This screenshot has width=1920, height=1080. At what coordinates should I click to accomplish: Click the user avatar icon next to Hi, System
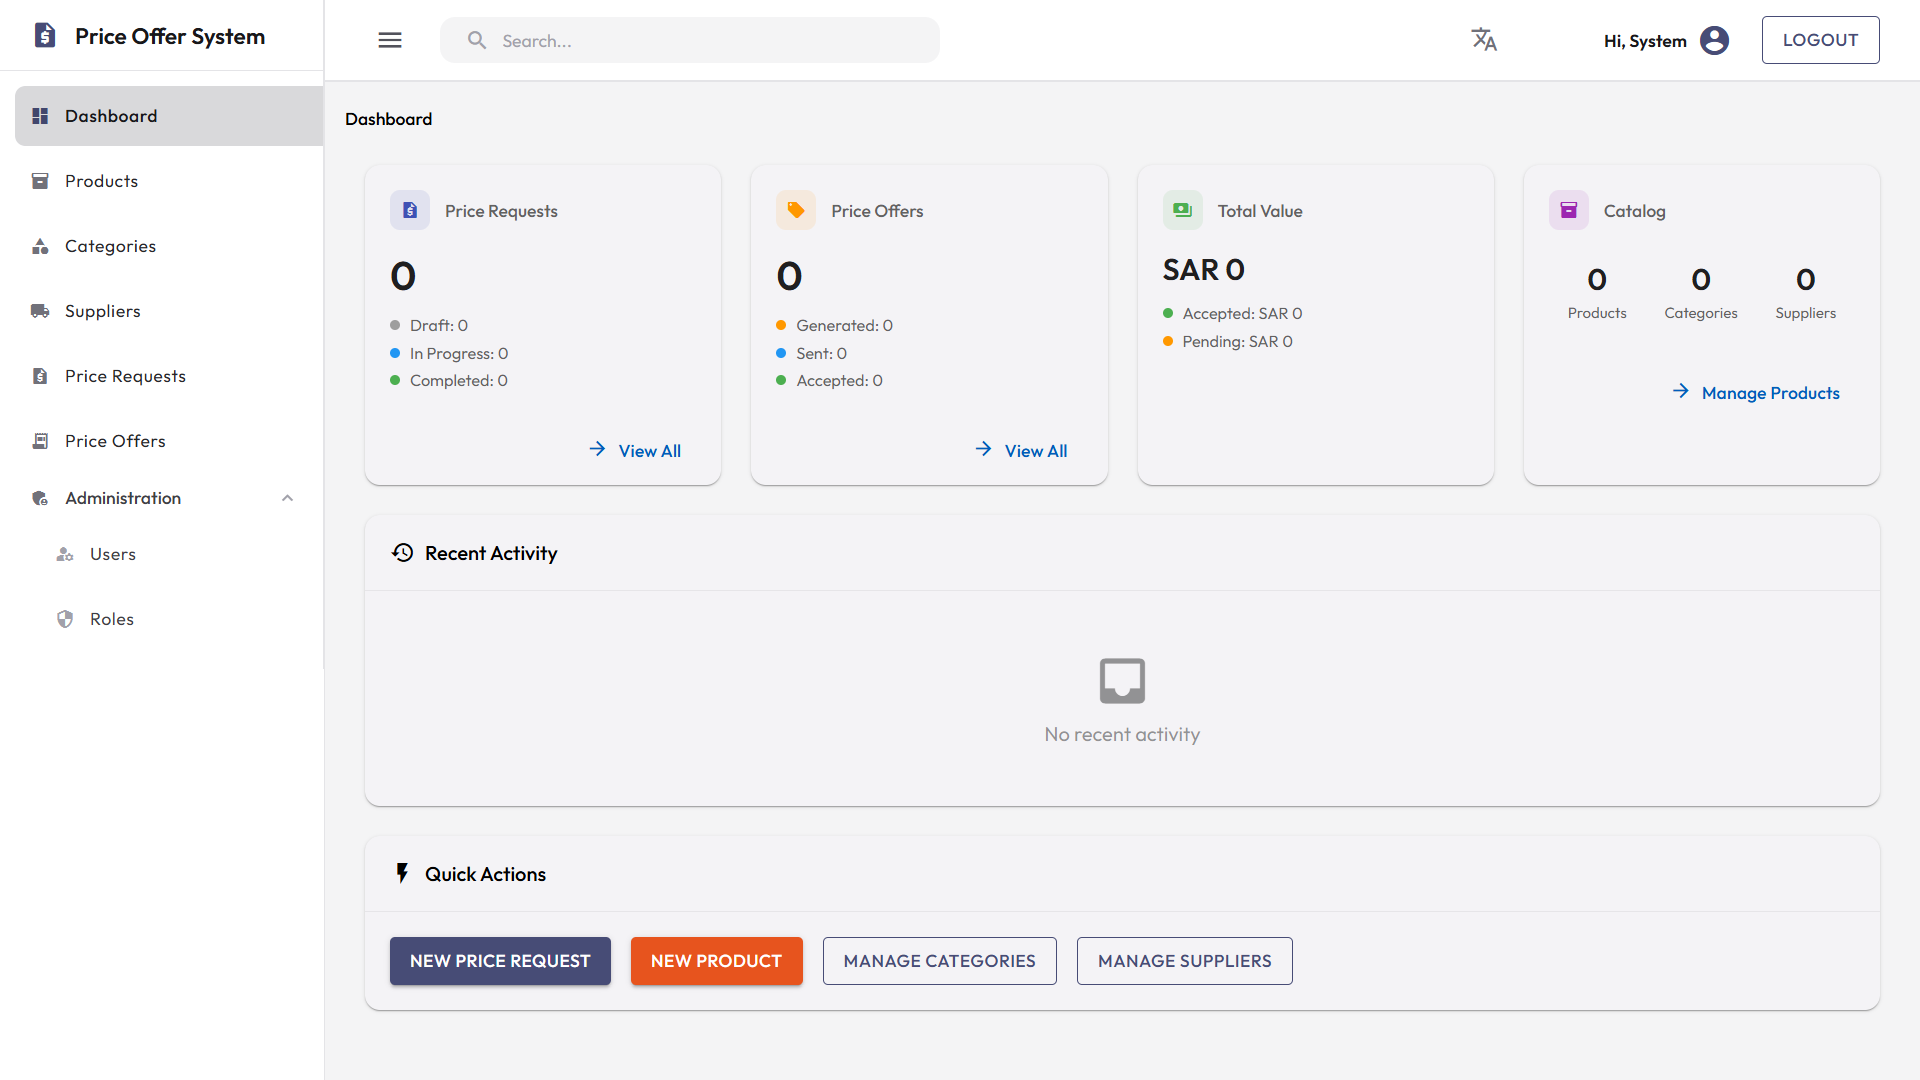(x=1714, y=40)
